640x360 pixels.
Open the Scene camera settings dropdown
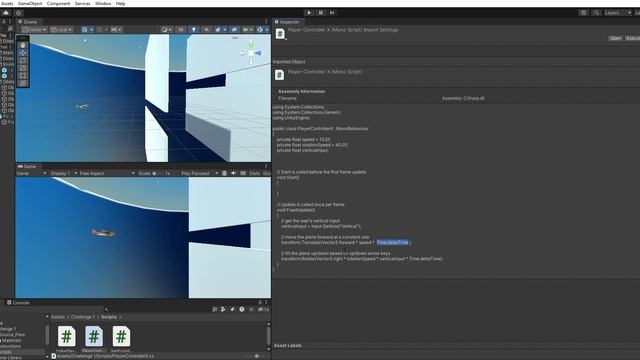click(x=247, y=29)
